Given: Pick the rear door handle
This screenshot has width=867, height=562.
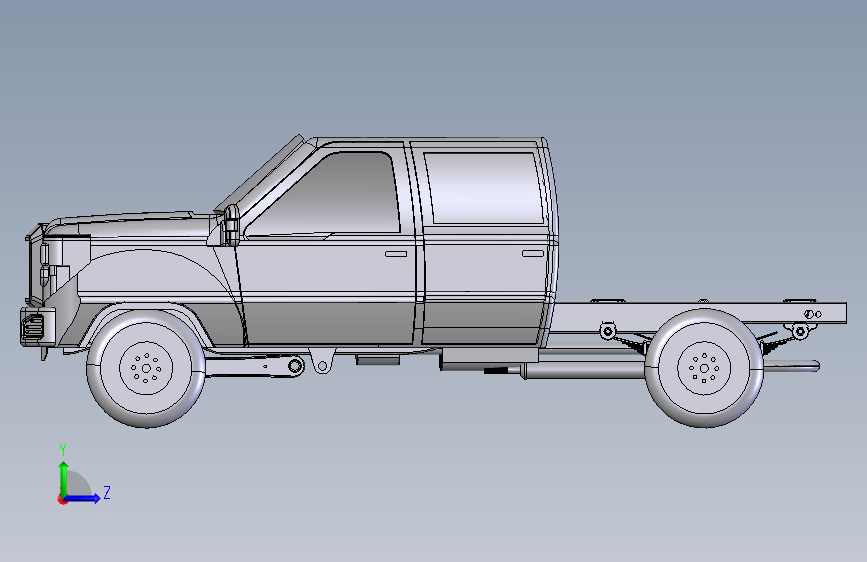Looking at the screenshot, I should [532, 253].
